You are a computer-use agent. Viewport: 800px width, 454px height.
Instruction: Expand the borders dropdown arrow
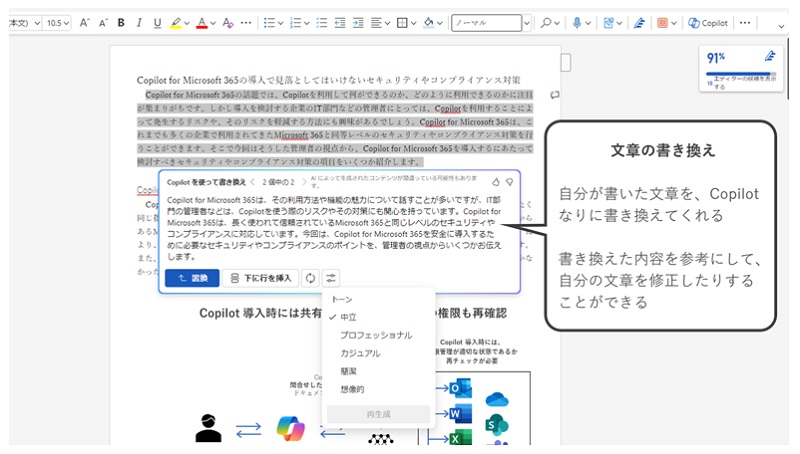(413, 23)
